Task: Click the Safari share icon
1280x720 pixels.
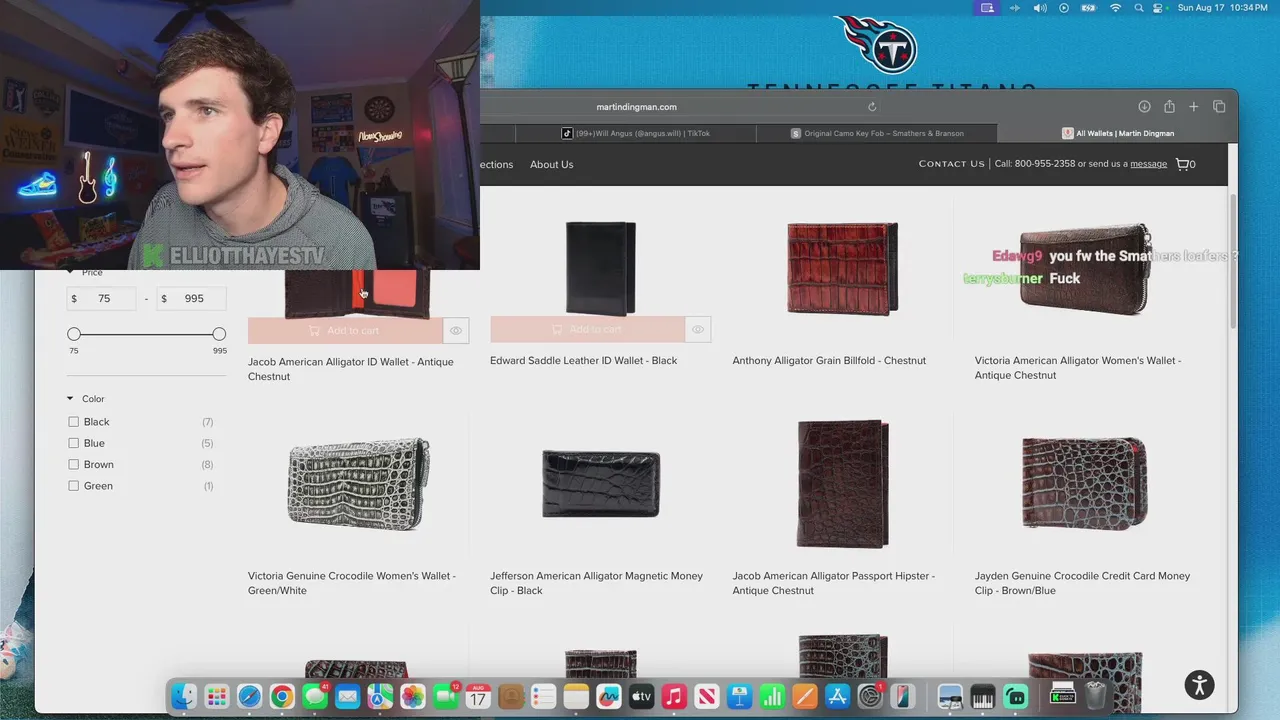Action: (x=1169, y=107)
